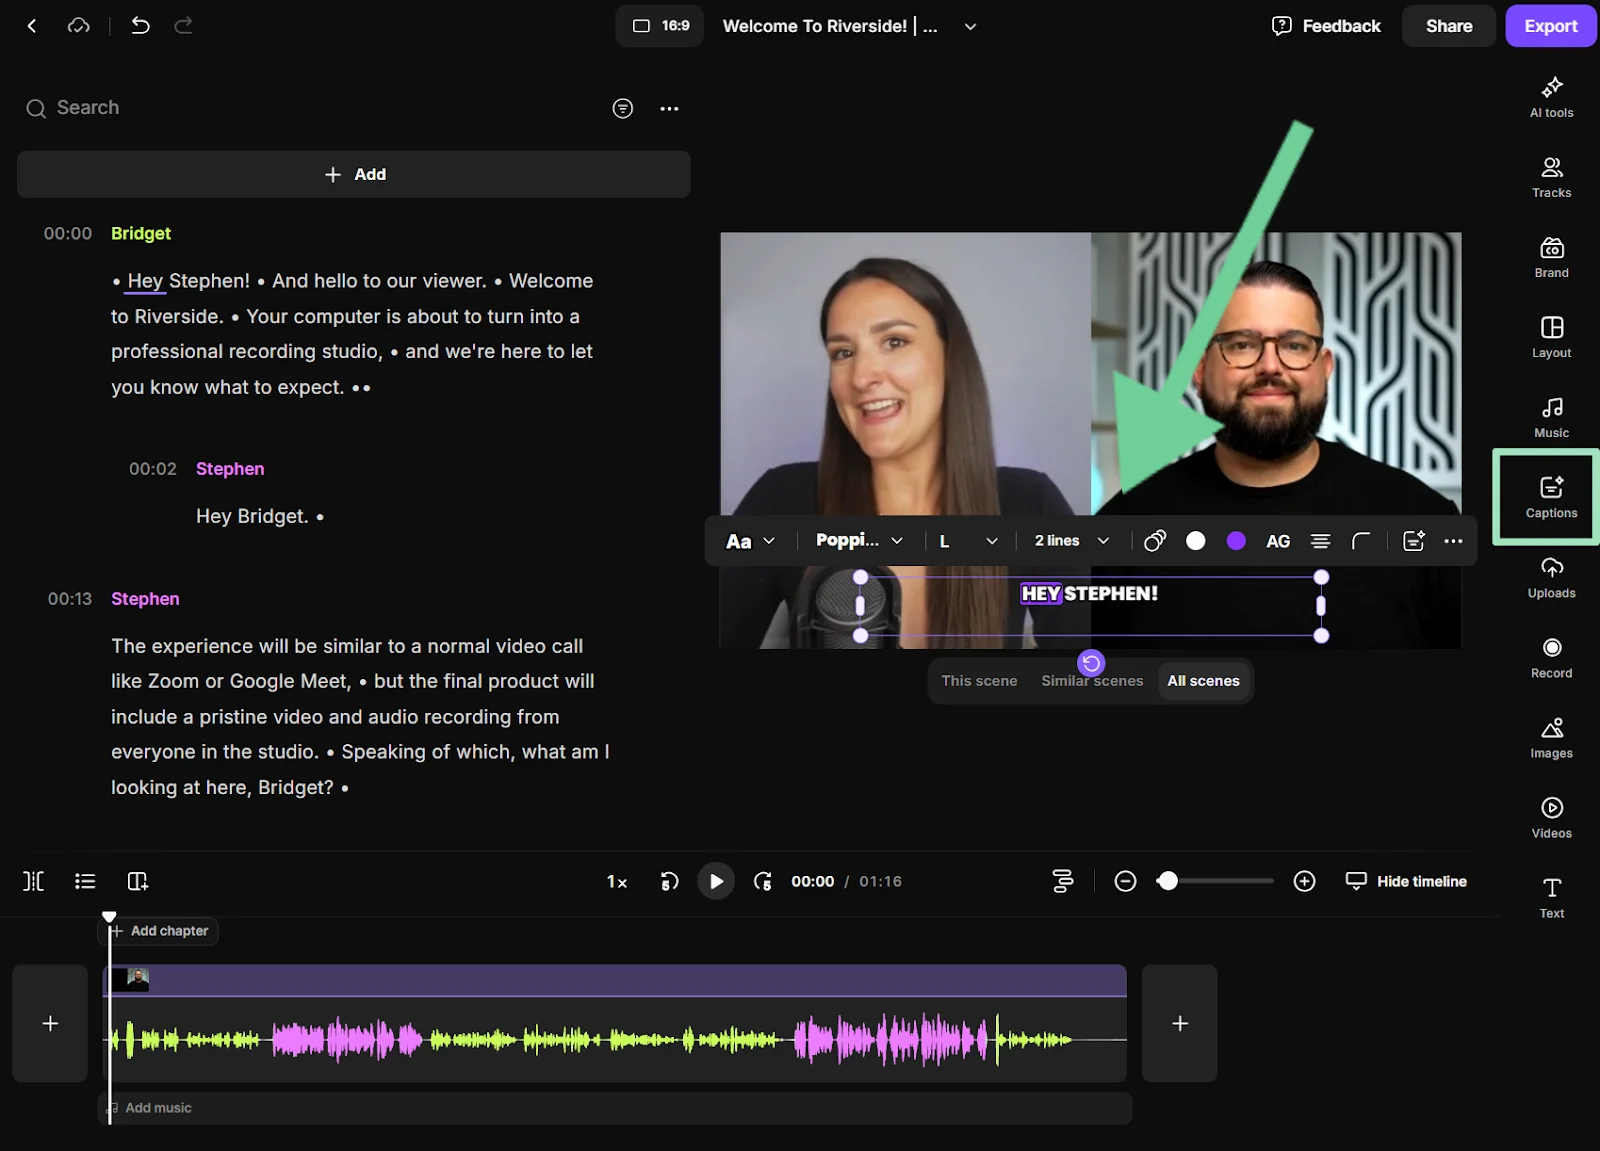Open the 2 lines dropdown
Screen dimensions: 1600x1151
click(1072, 541)
